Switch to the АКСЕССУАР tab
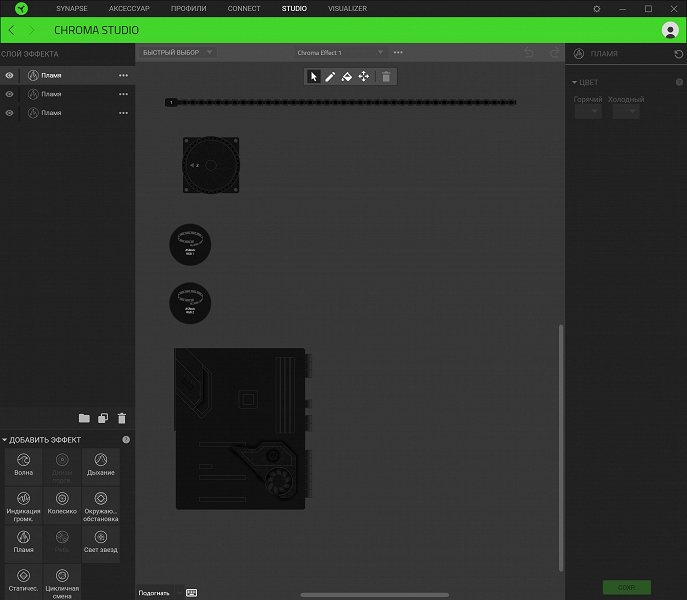687x600 pixels. [129, 9]
